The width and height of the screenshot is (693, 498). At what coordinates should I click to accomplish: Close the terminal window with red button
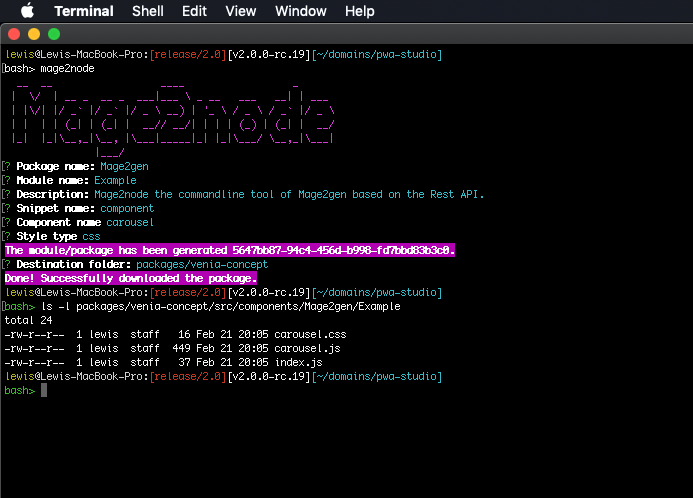tap(14, 34)
